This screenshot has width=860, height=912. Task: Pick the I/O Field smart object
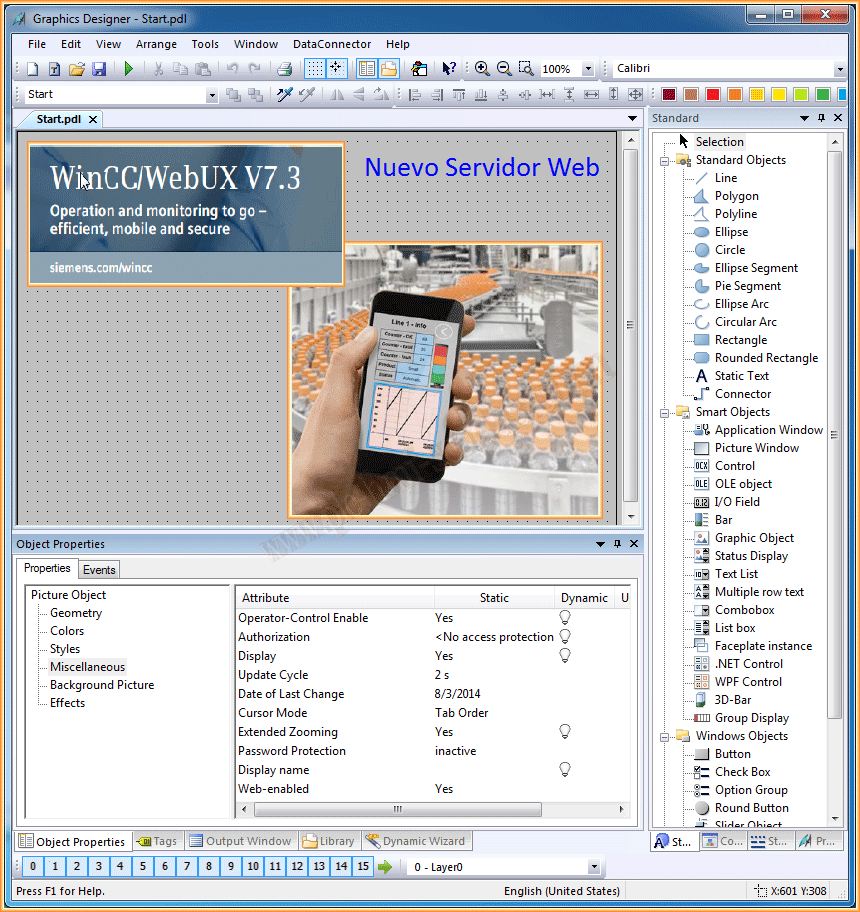point(736,502)
